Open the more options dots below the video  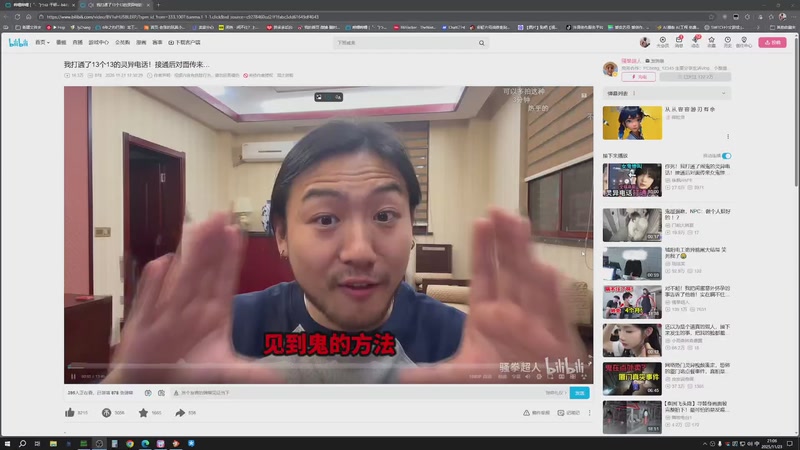(589, 412)
